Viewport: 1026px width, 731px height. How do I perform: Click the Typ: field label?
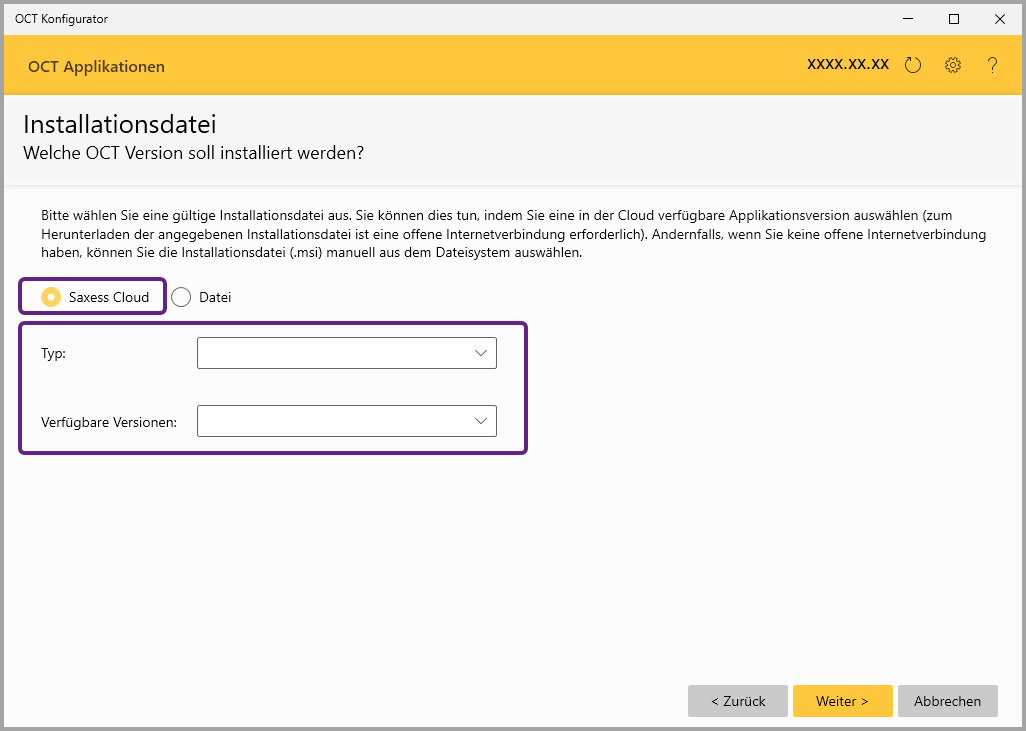(53, 353)
